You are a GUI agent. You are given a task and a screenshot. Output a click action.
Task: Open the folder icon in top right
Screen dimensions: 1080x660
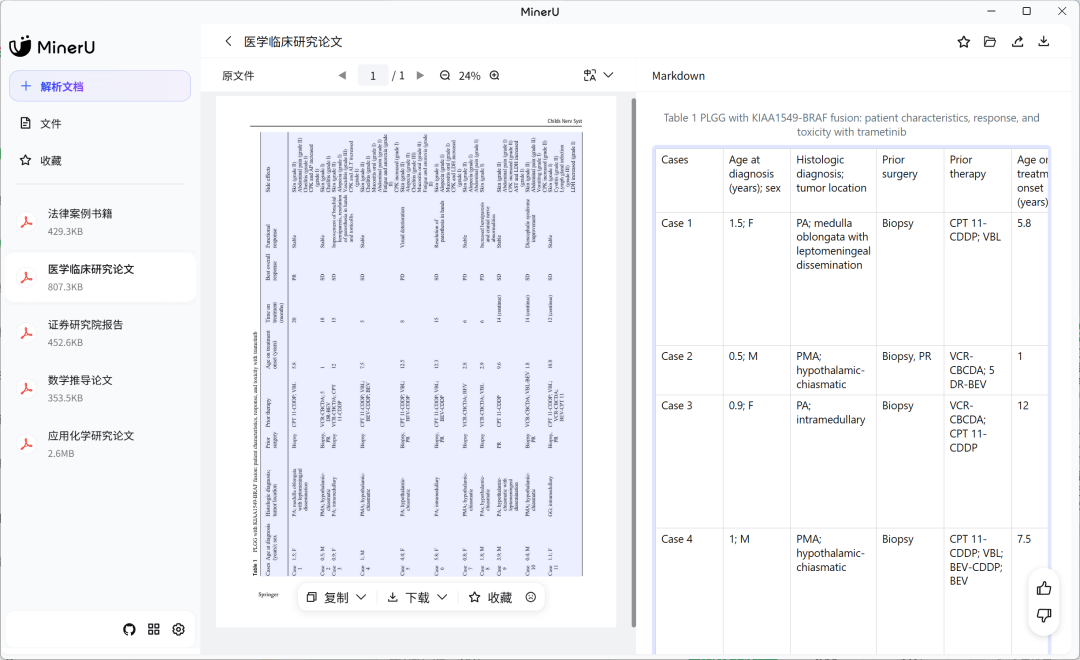(x=990, y=42)
